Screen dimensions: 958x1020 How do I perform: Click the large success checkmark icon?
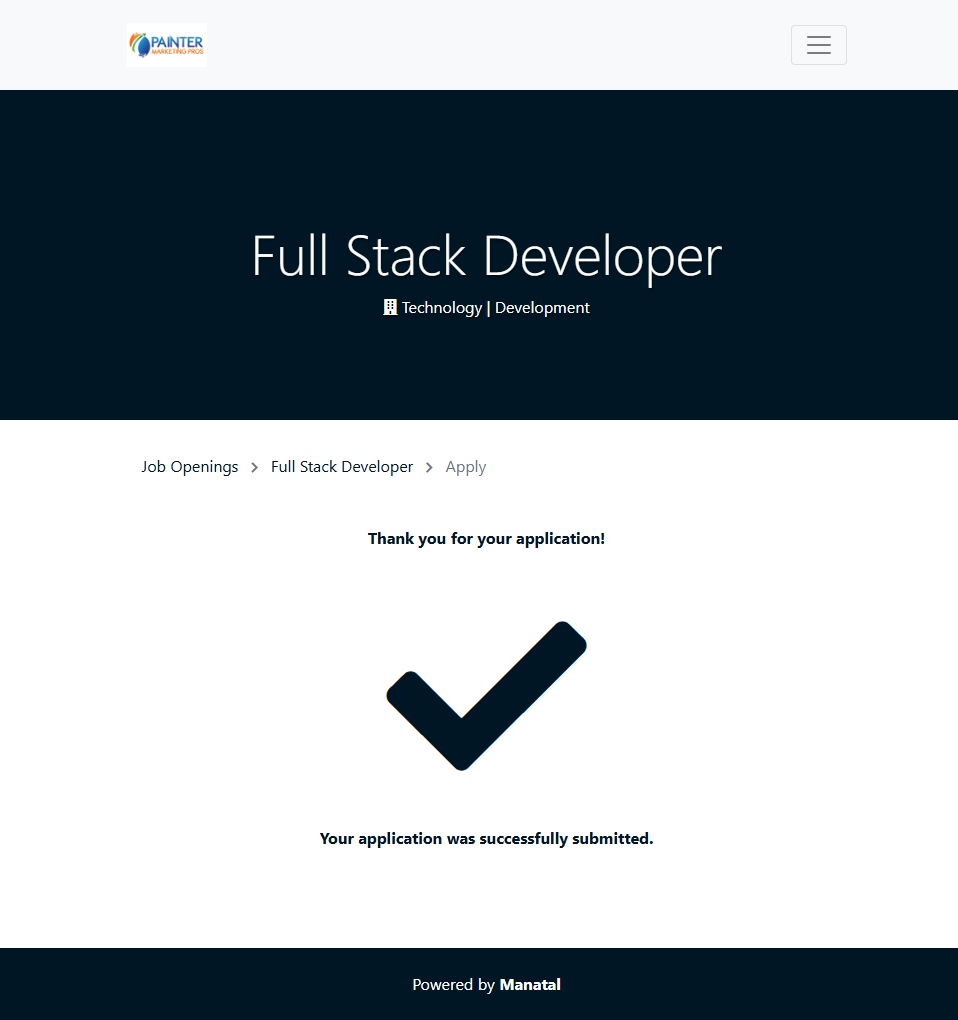486,696
